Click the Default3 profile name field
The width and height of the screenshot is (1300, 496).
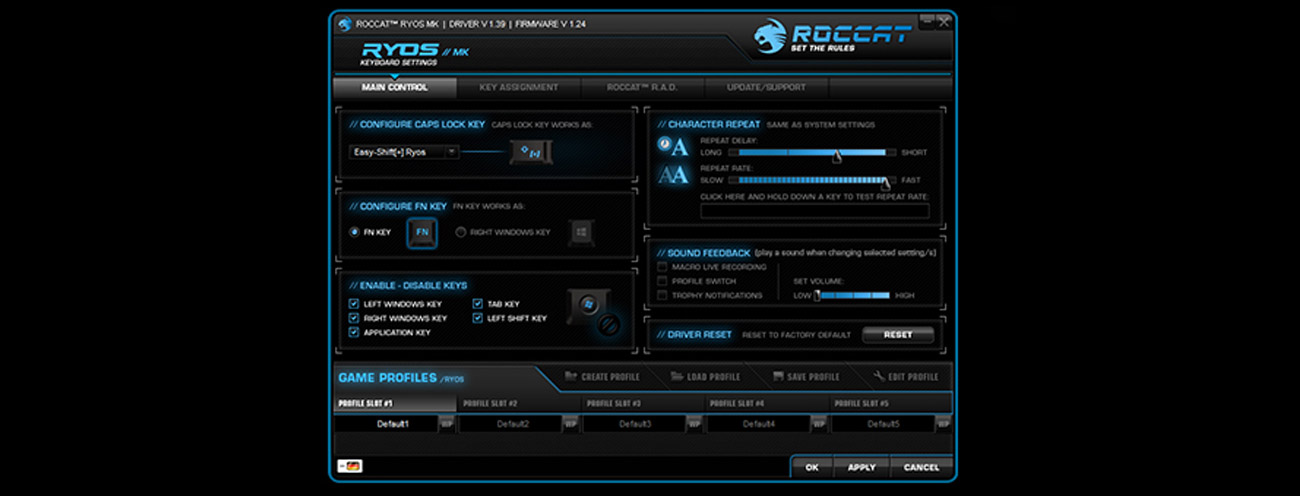635,424
